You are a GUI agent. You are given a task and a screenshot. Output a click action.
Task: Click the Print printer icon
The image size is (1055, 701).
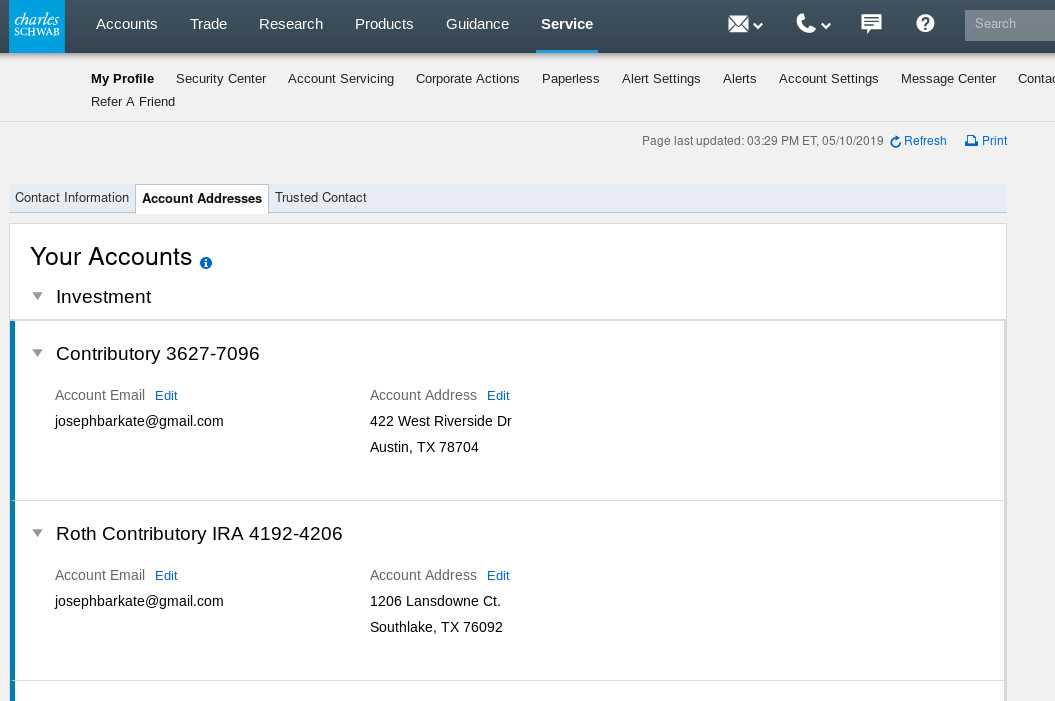(x=972, y=141)
